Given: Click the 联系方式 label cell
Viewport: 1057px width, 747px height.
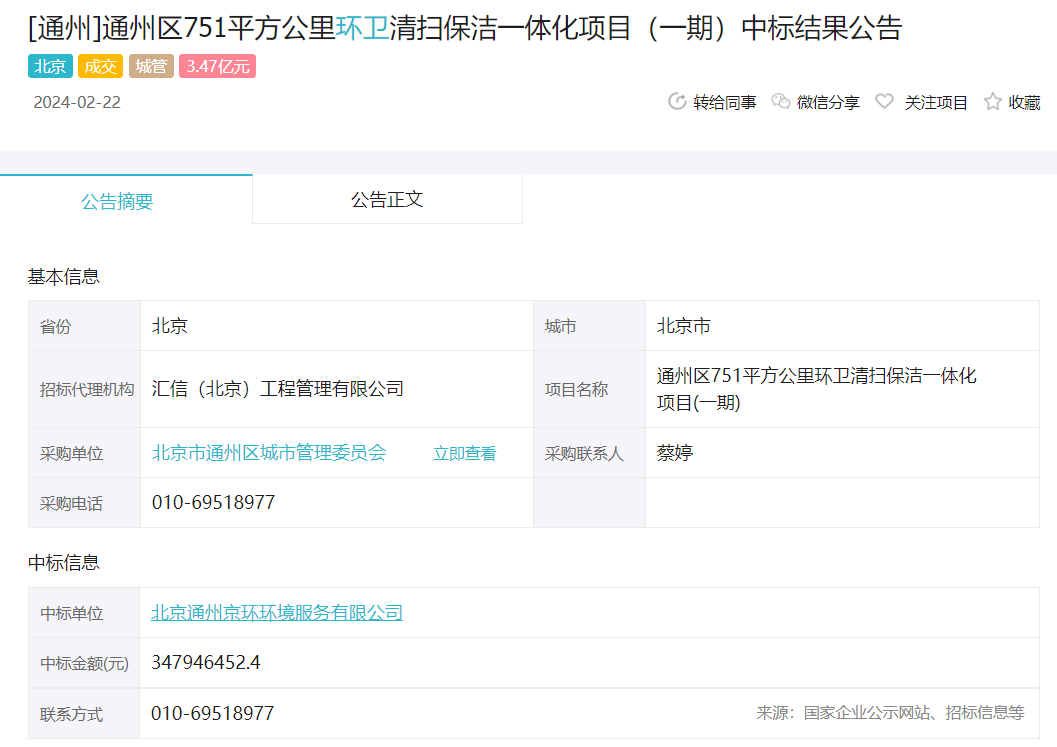Looking at the screenshot, I should tap(84, 714).
